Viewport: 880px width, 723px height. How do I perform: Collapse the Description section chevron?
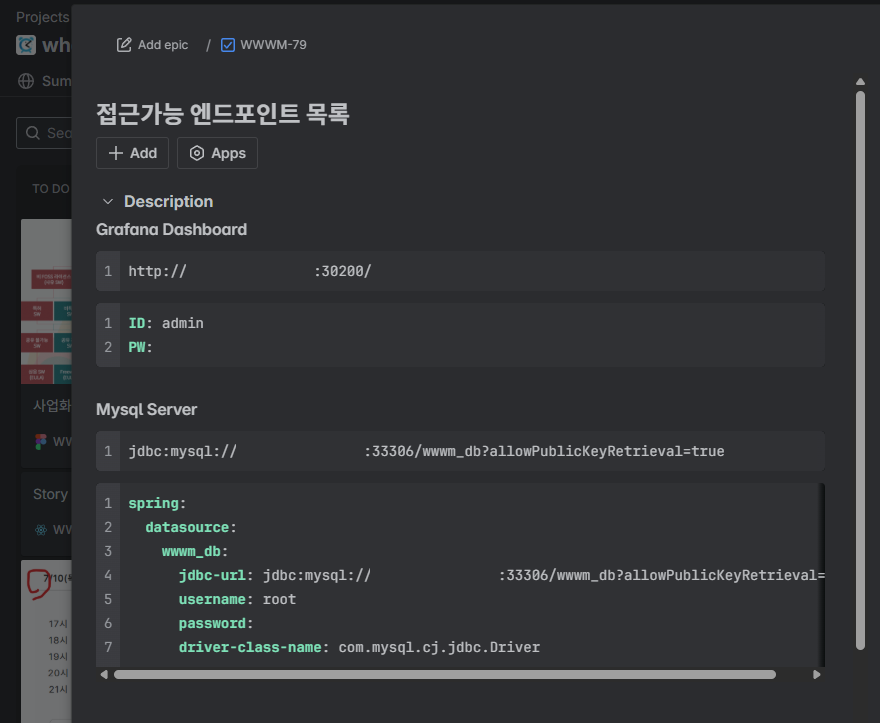(x=108, y=202)
